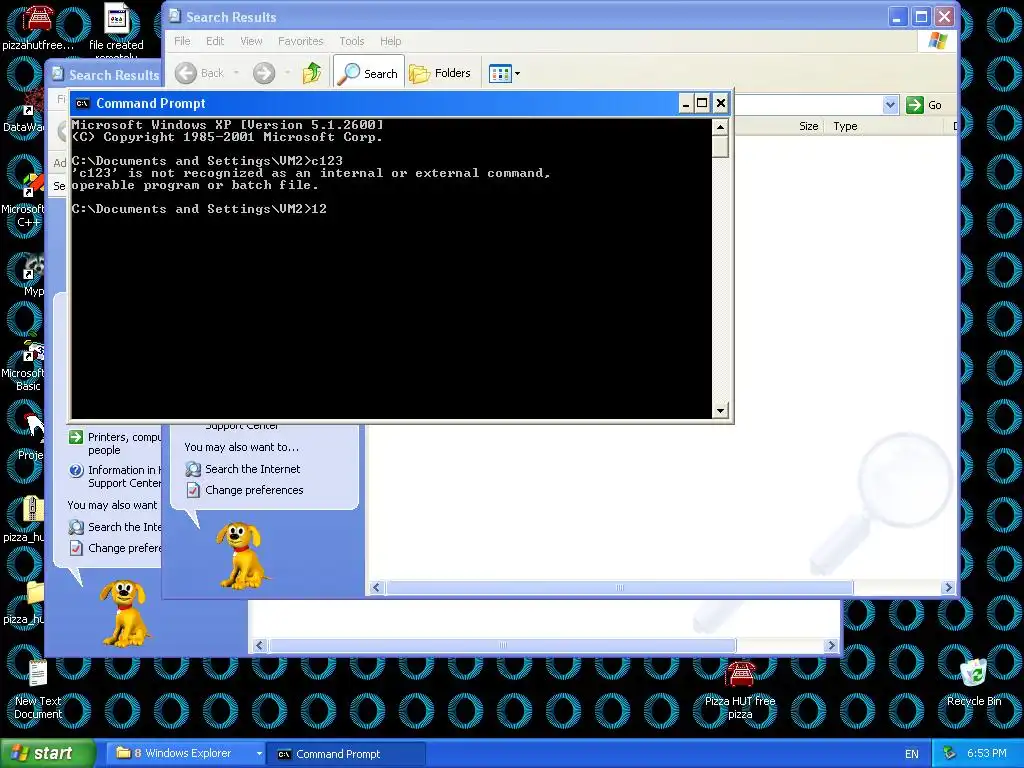
Task: Click the Go button next to address bar
Action: (924, 104)
